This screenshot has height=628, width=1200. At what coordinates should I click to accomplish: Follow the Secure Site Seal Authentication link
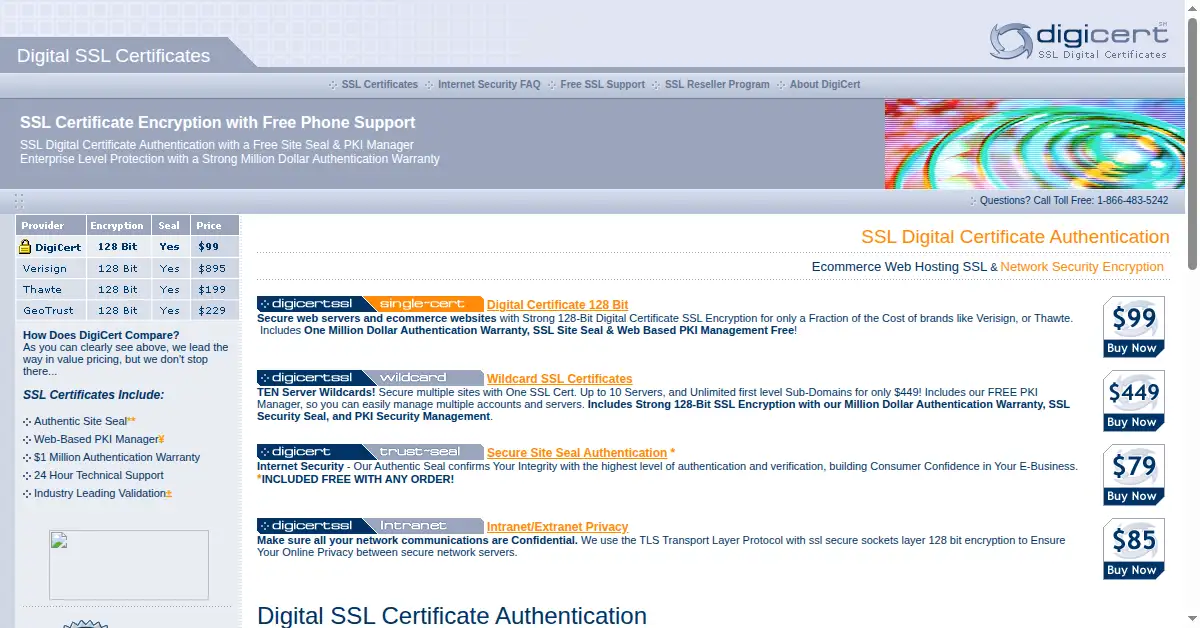coord(577,453)
